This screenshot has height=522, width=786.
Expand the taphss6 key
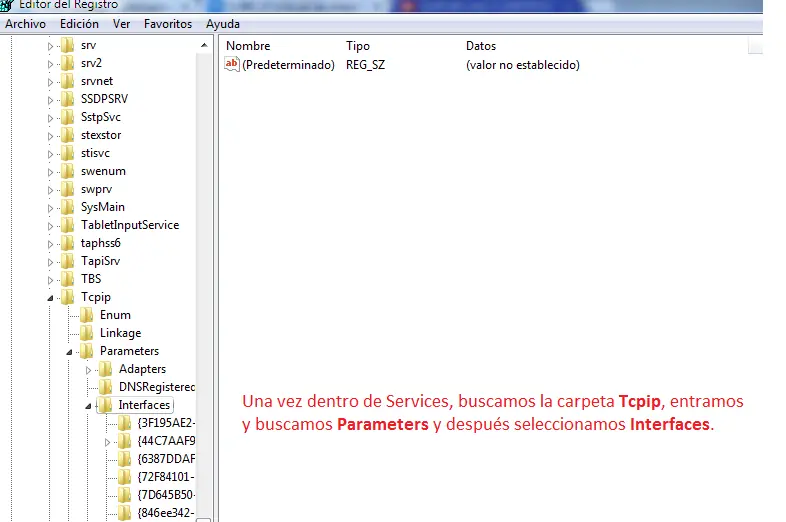[x=50, y=244]
